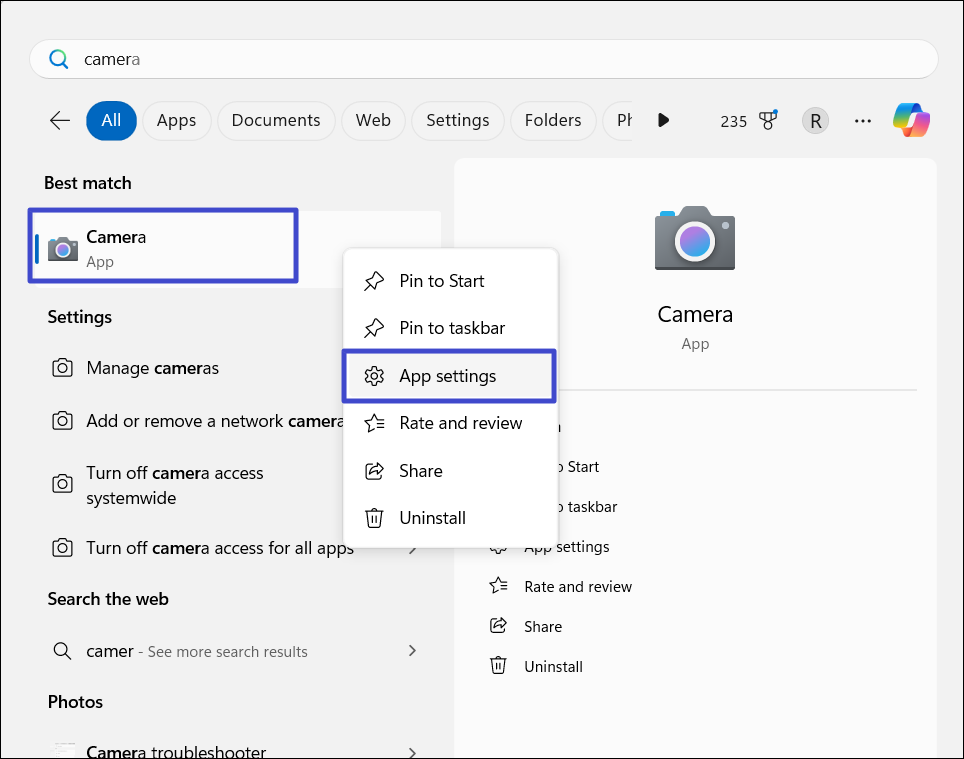The image size is (964, 759).
Task: Switch to the Documents filter tab
Action: pos(275,120)
